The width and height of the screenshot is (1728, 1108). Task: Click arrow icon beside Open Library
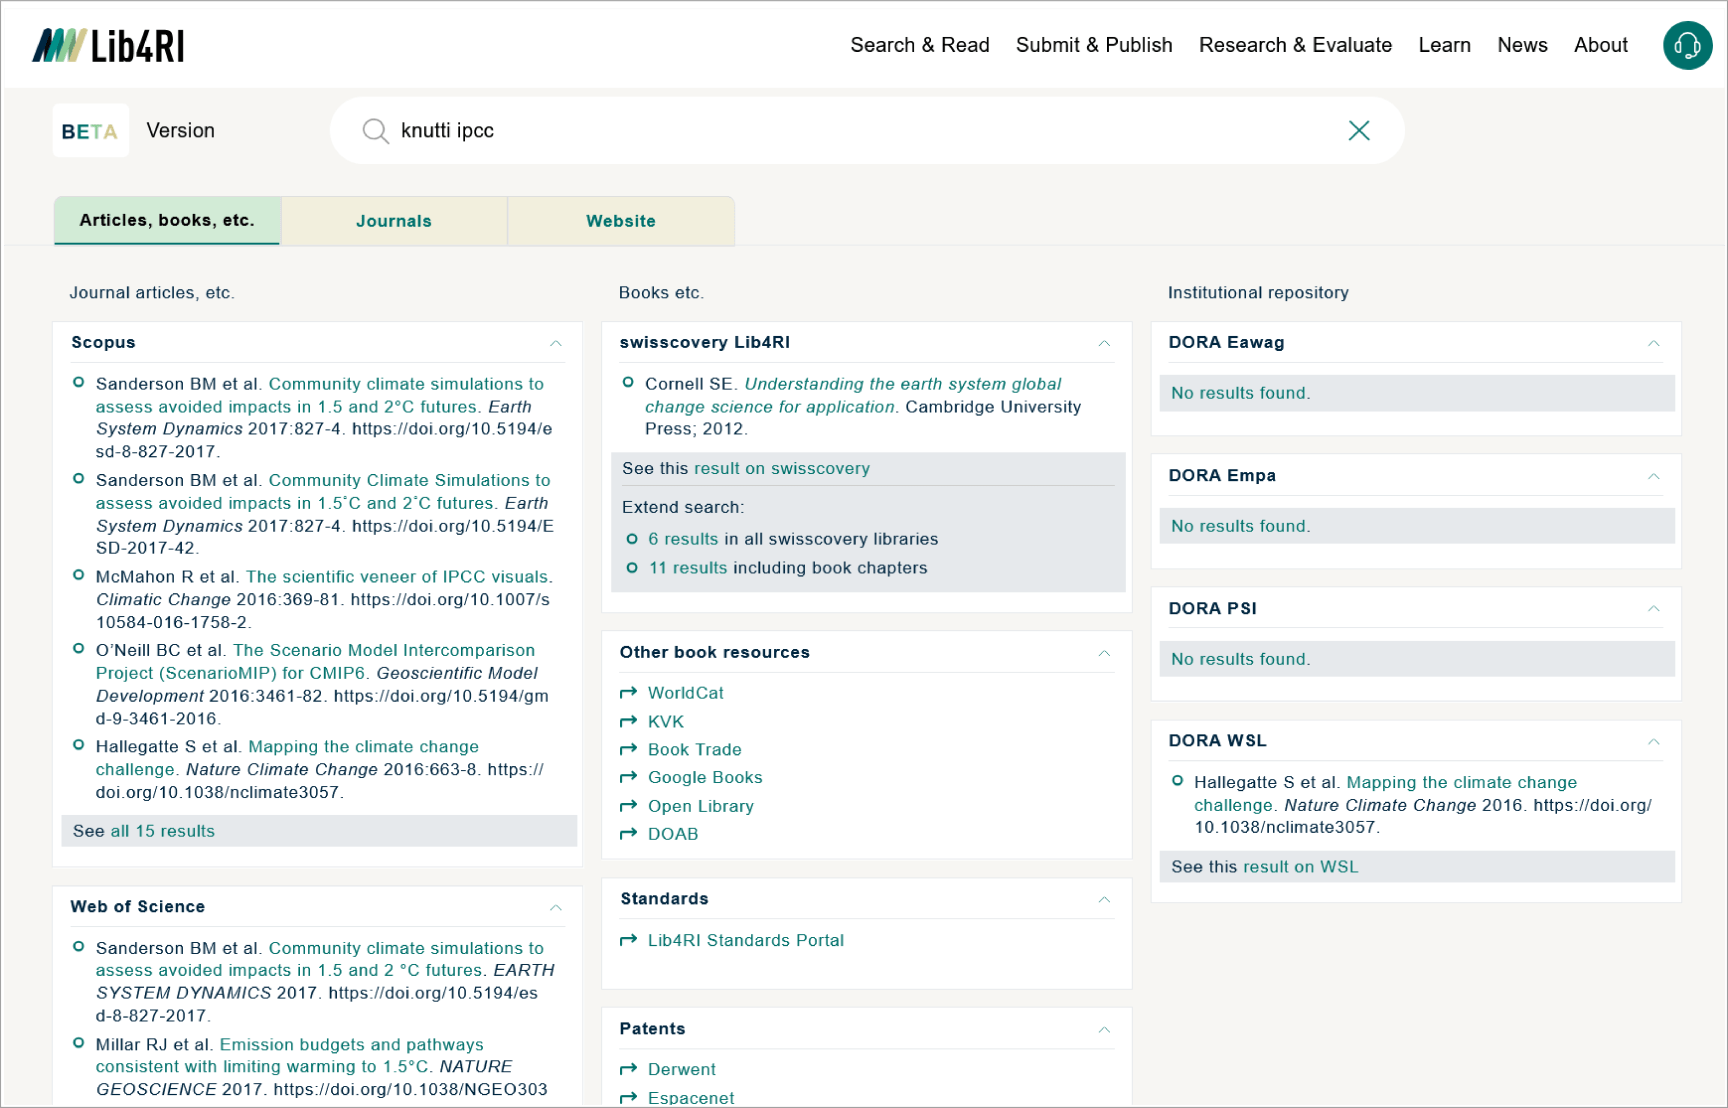[628, 806]
